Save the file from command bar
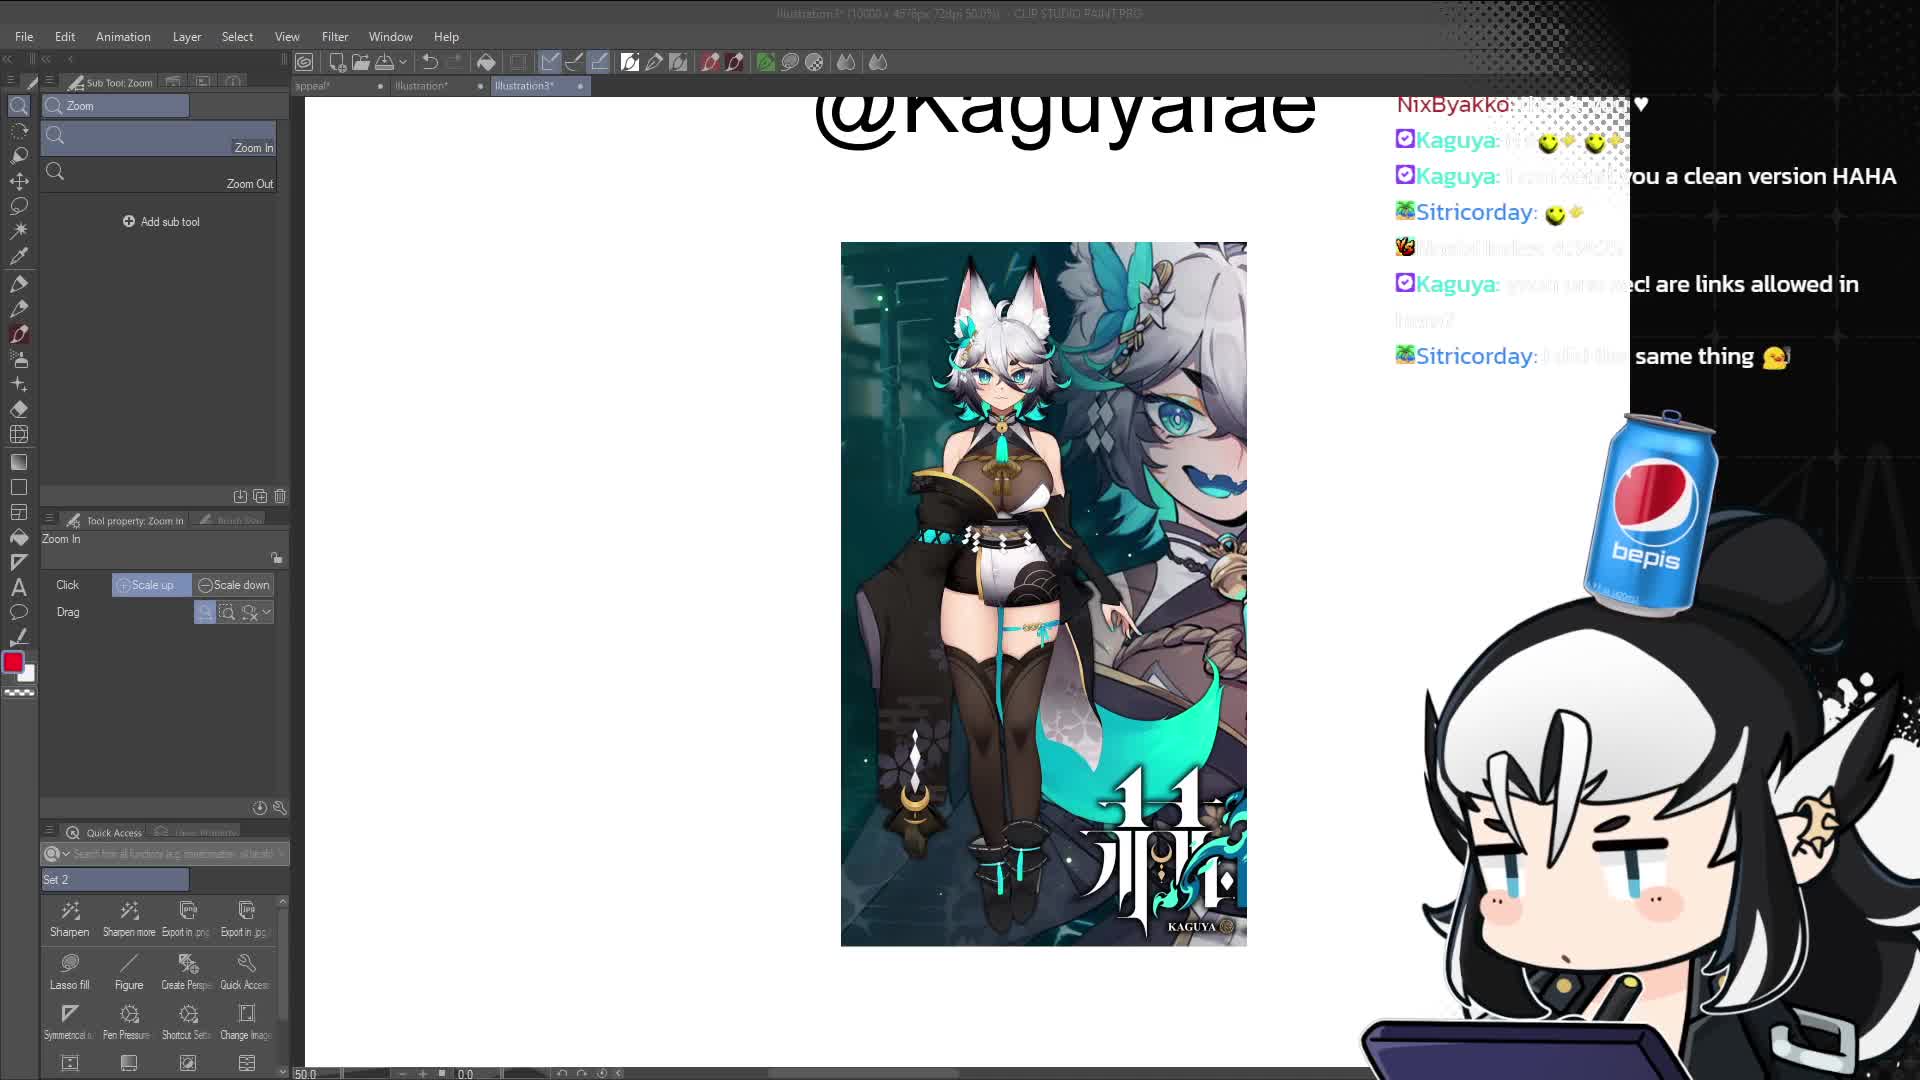The width and height of the screenshot is (1920, 1080). (x=384, y=62)
